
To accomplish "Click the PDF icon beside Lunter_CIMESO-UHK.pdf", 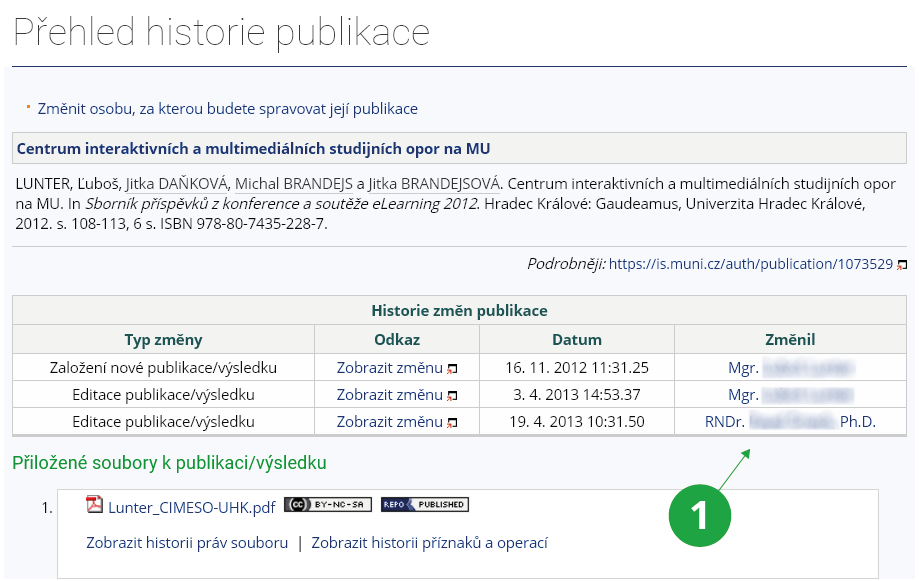I will pos(95,505).
